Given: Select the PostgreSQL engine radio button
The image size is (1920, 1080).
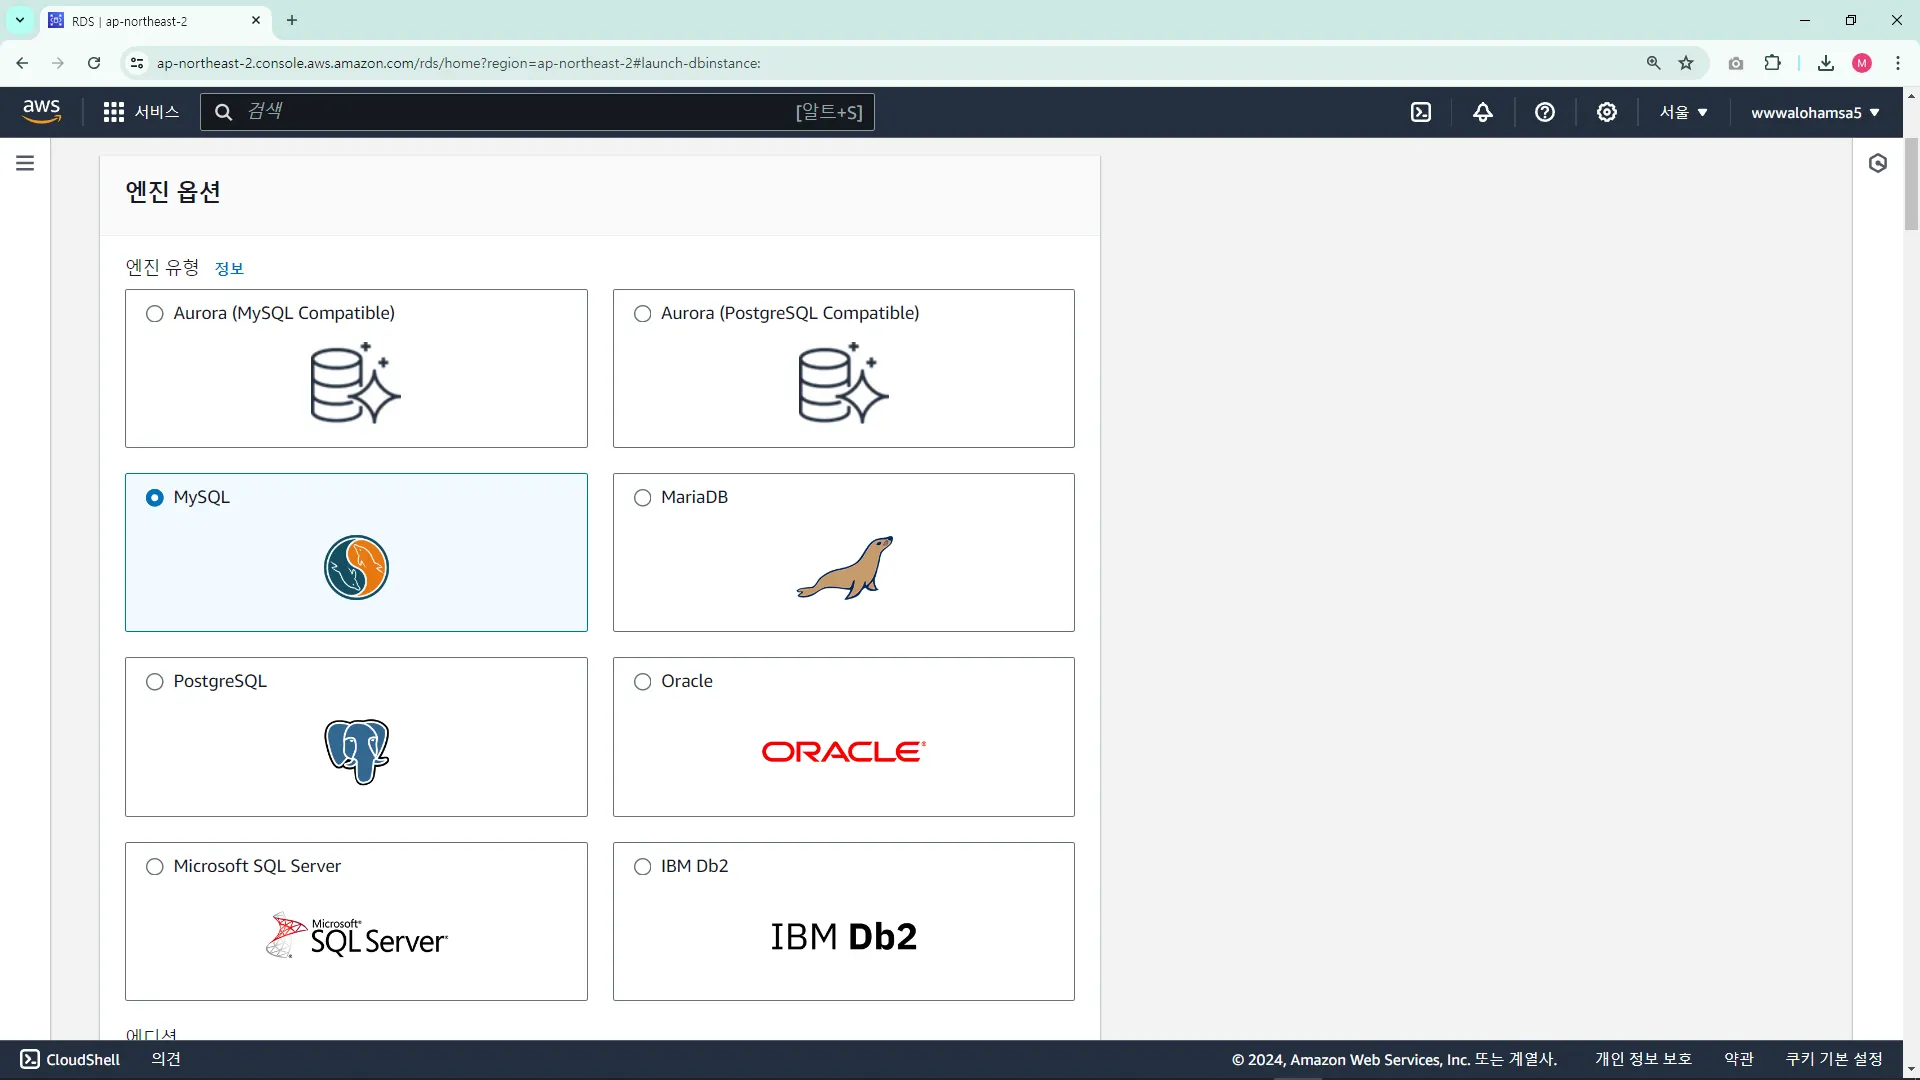Looking at the screenshot, I should coord(155,682).
